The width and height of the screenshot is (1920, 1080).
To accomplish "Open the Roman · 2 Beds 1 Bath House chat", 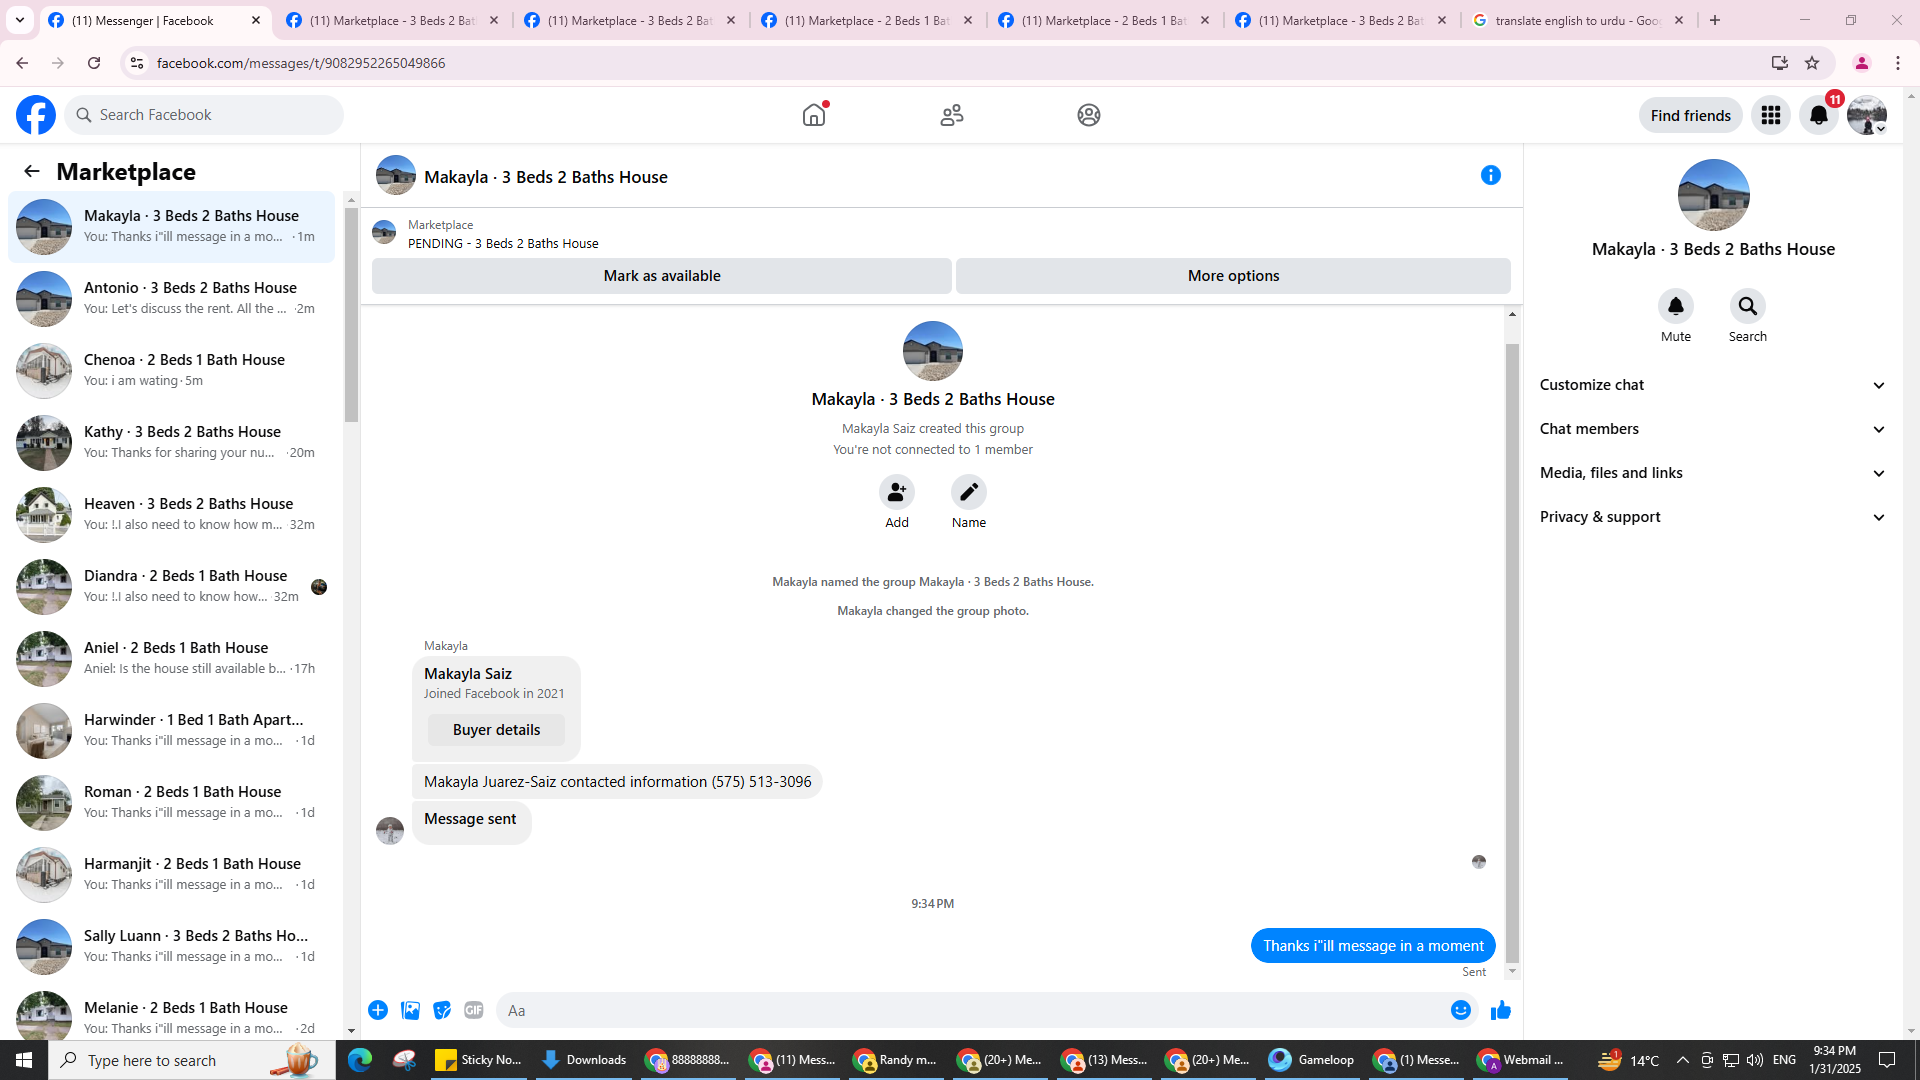I will coord(172,803).
